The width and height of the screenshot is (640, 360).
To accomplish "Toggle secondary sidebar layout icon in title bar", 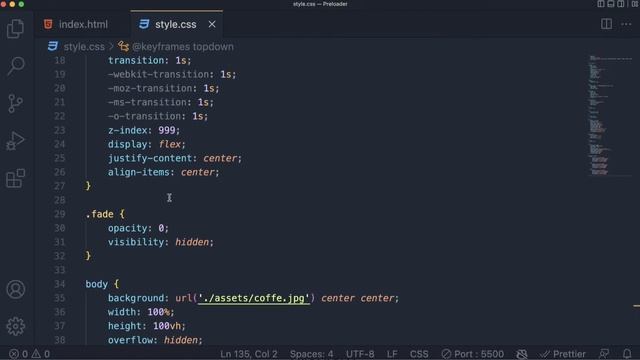I will [x=620, y=4].
